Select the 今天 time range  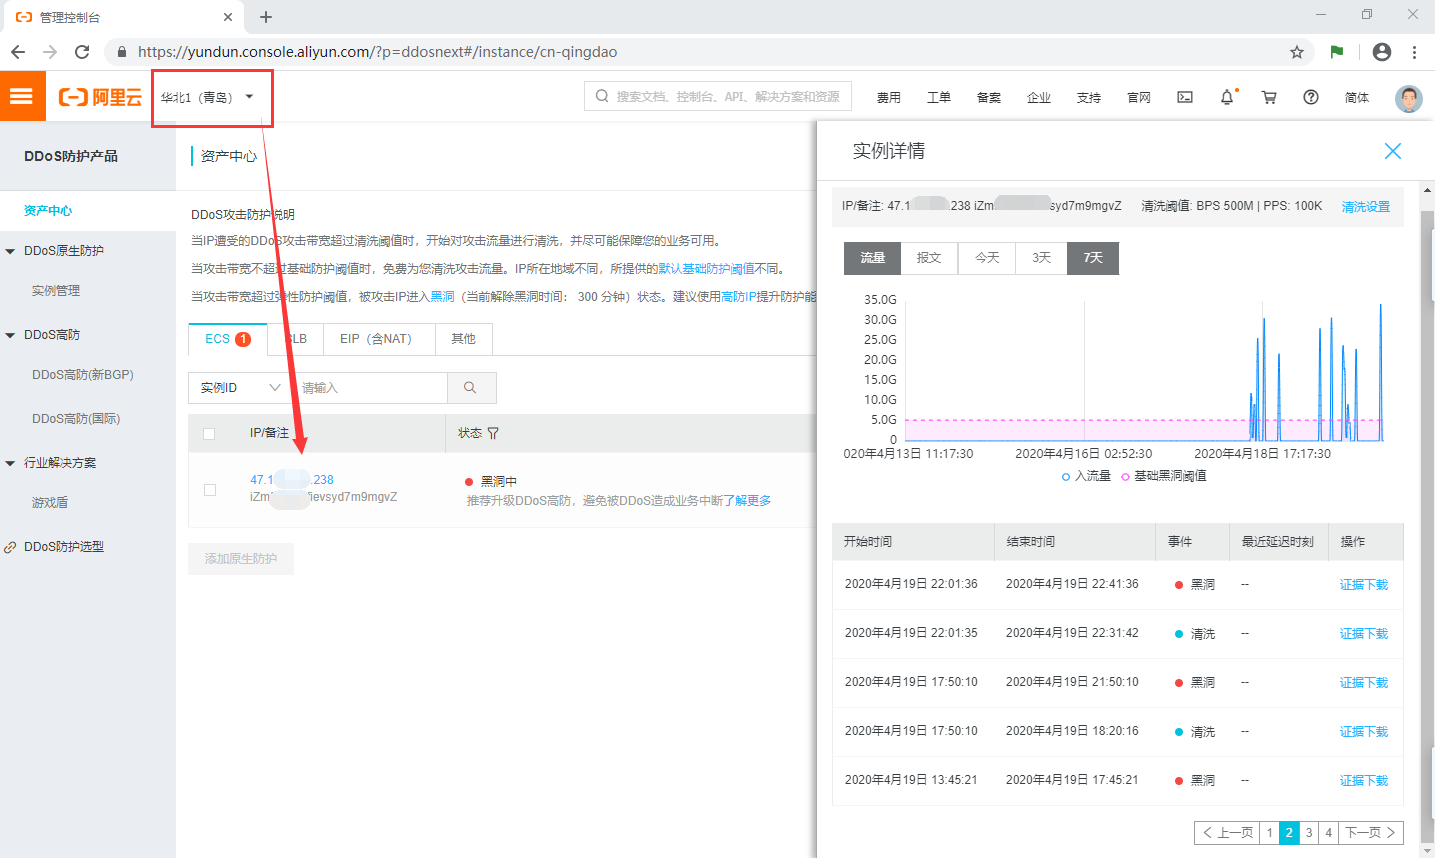[x=987, y=258]
